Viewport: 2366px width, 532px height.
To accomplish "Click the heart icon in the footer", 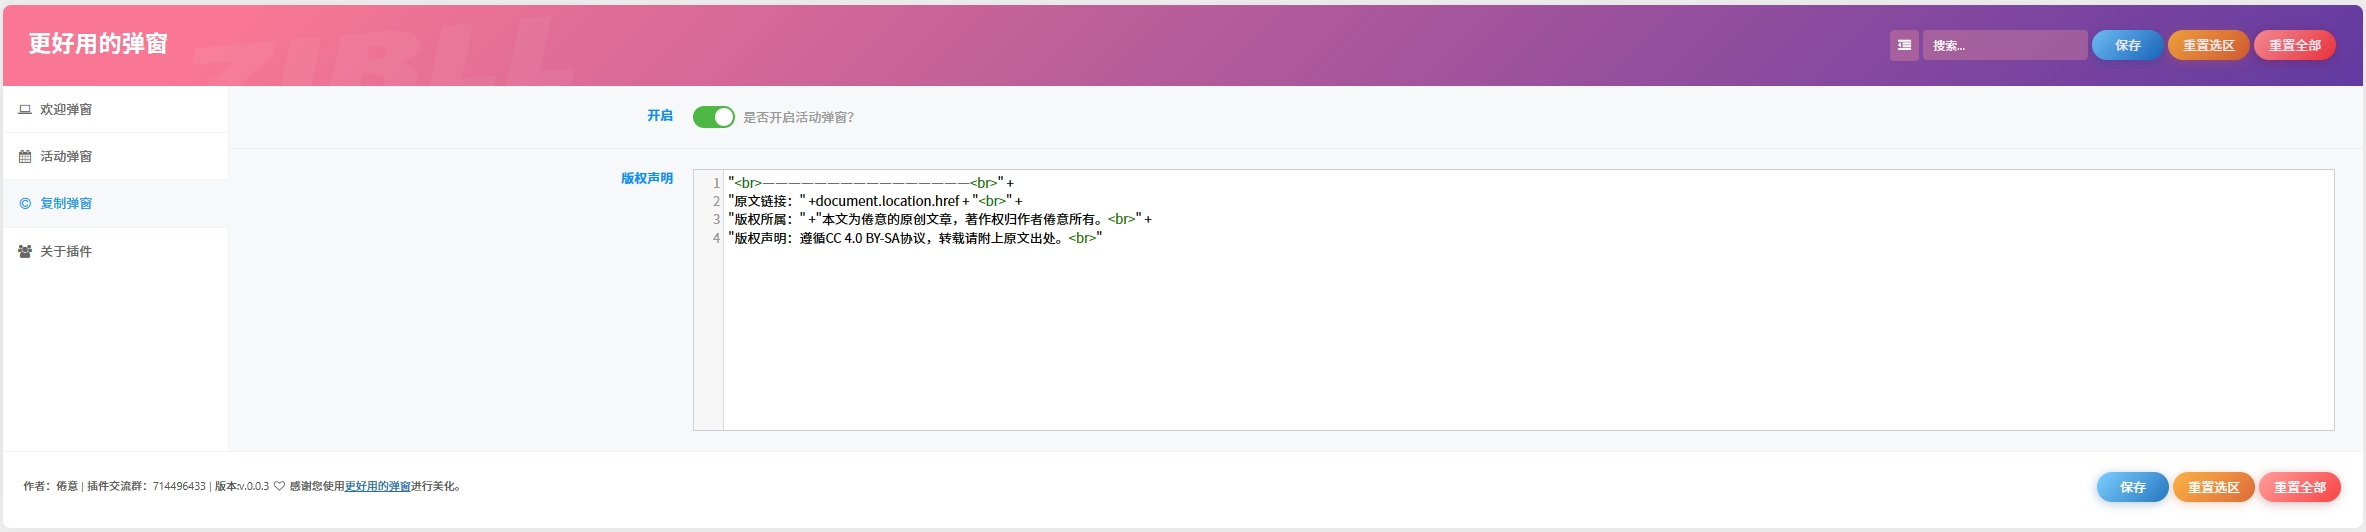I will click(279, 487).
